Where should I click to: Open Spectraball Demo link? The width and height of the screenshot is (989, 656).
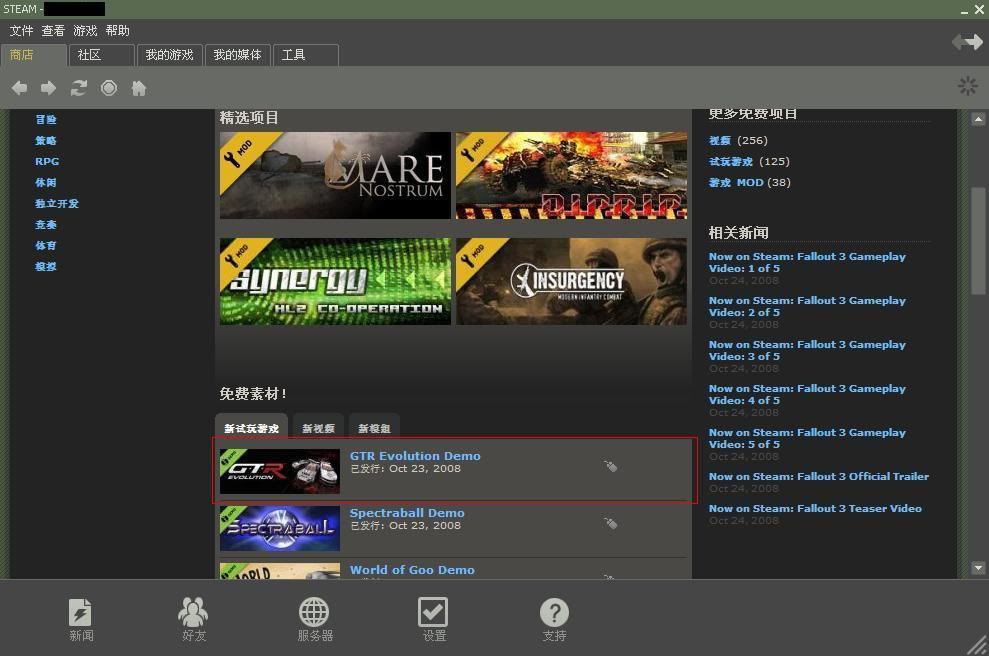pos(407,513)
